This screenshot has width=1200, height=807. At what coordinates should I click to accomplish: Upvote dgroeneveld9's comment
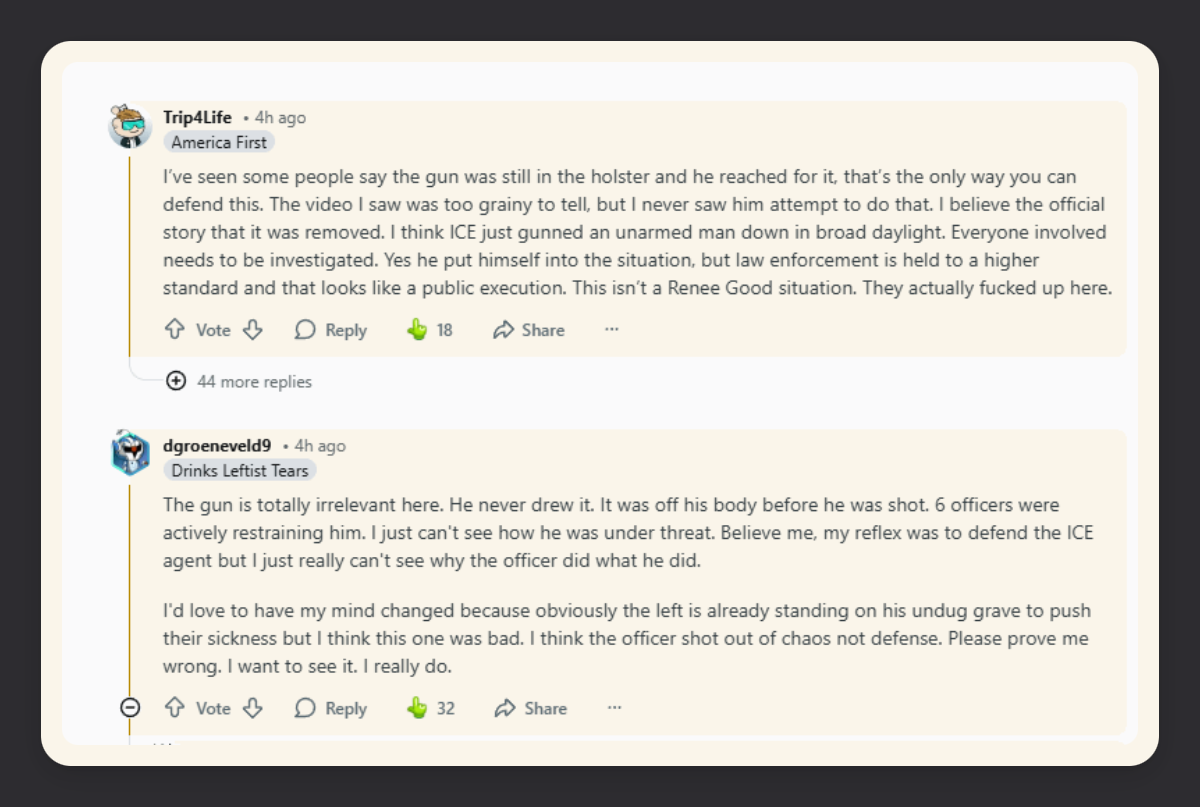point(175,708)
